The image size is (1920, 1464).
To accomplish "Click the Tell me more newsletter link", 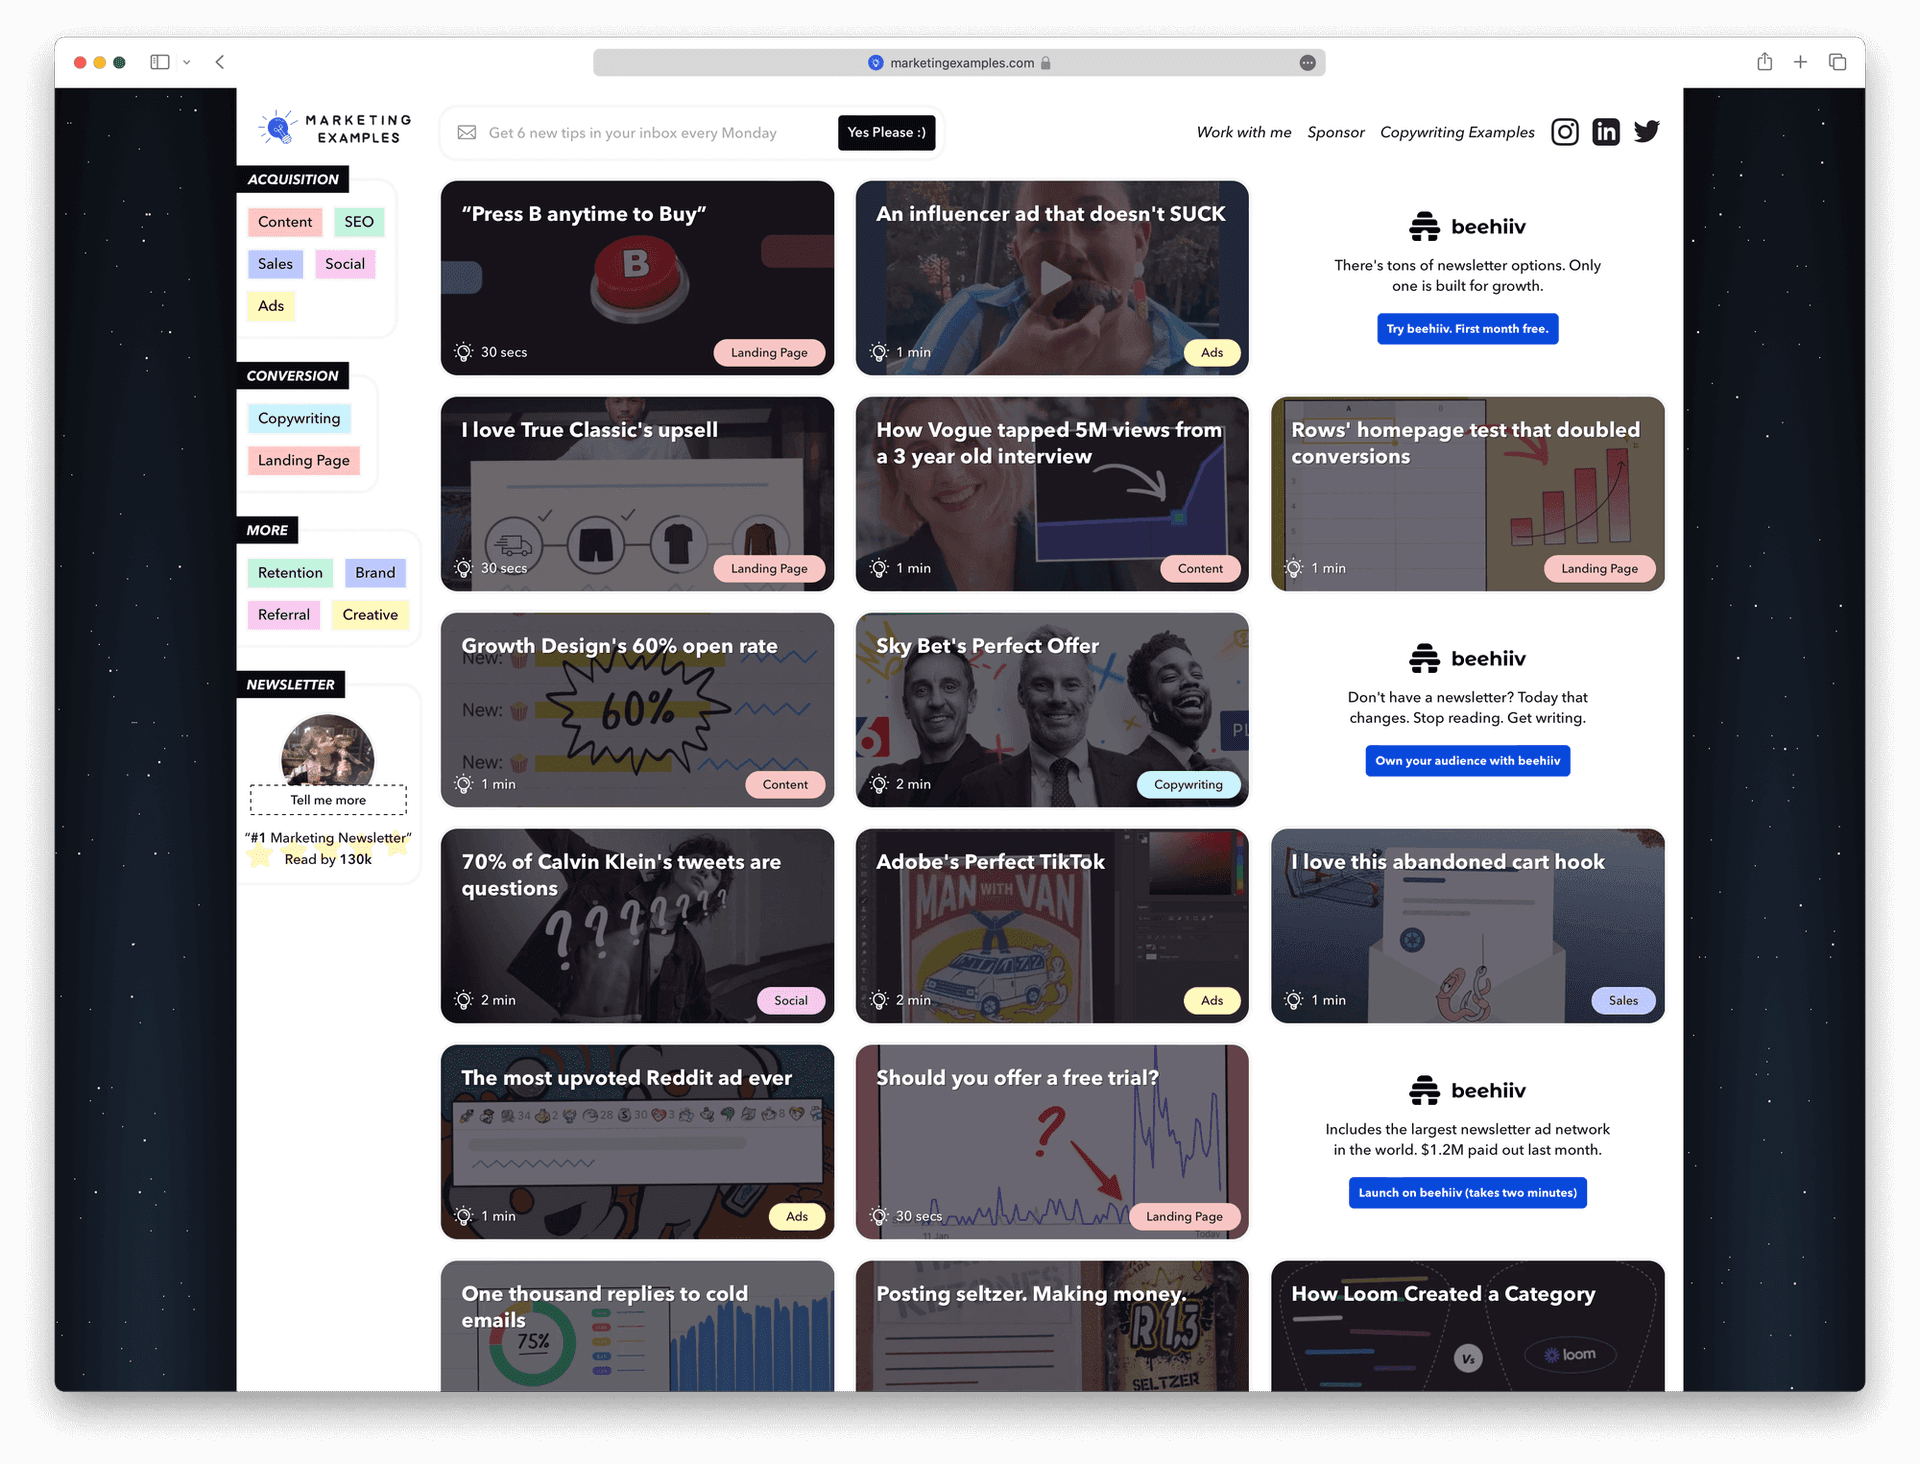I will [329, 800].
